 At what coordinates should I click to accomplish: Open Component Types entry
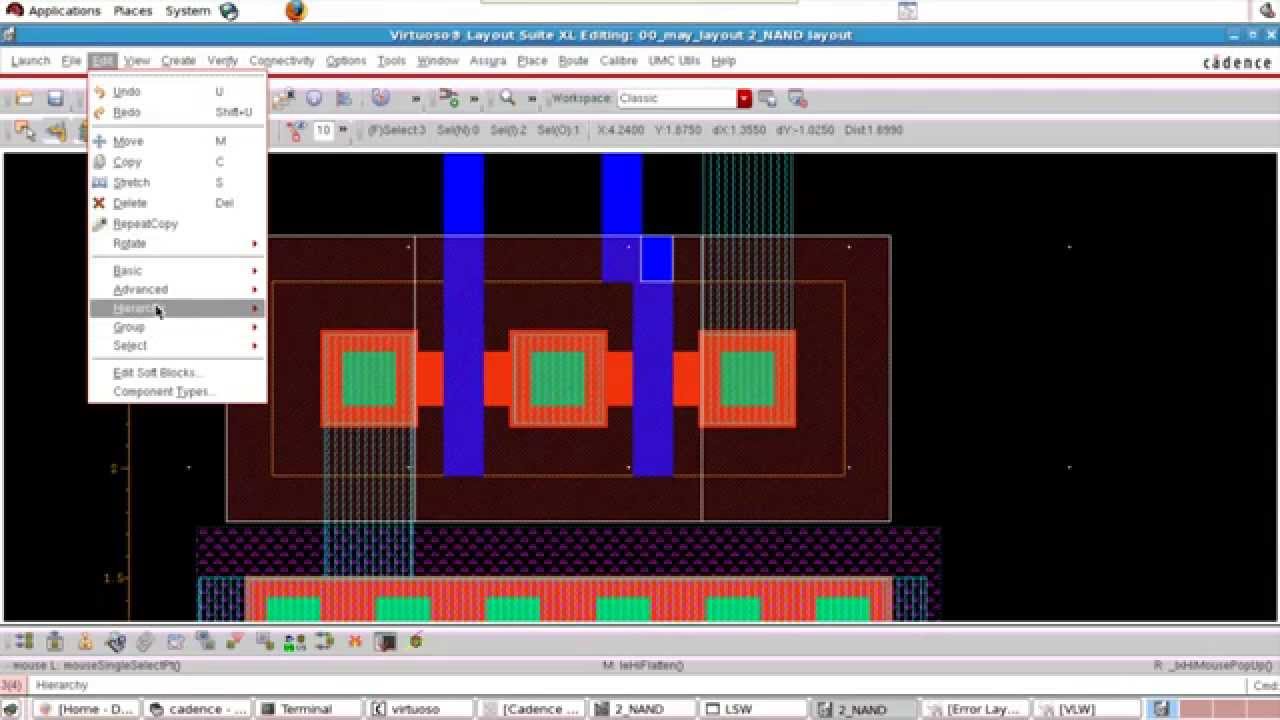(177, 392)
